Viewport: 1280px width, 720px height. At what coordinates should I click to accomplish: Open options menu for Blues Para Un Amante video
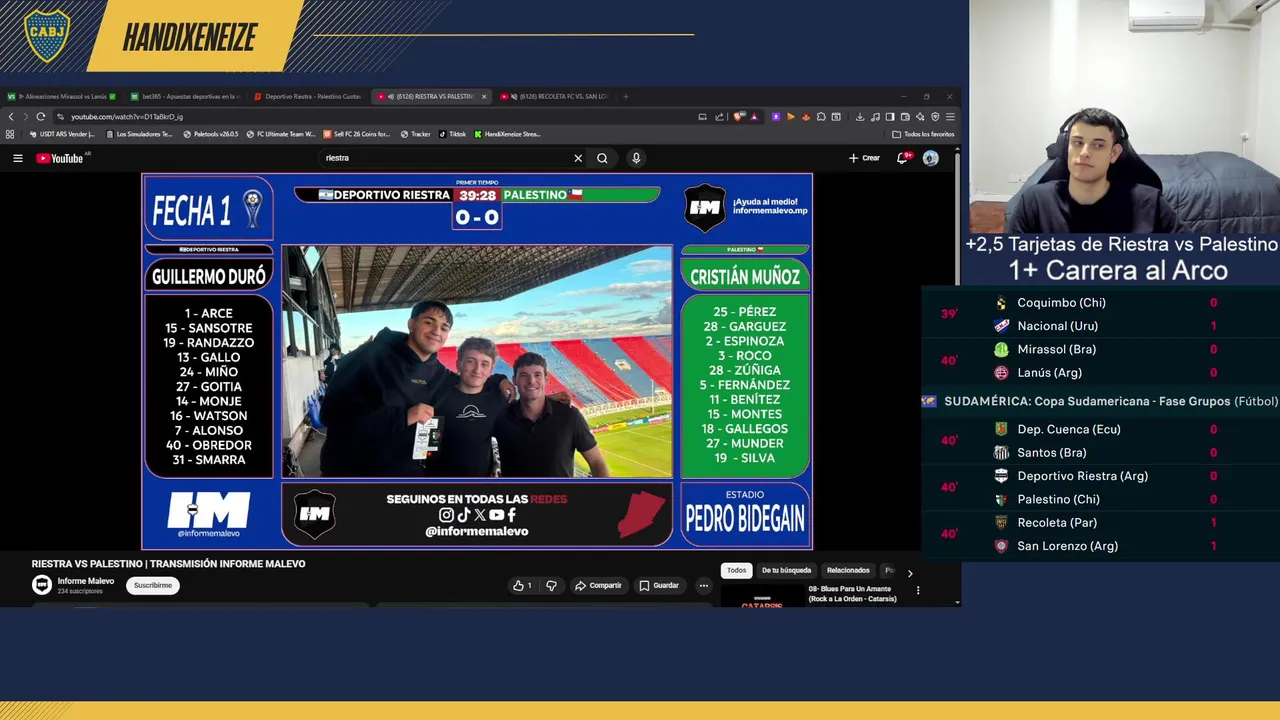(x=918, y=590)
